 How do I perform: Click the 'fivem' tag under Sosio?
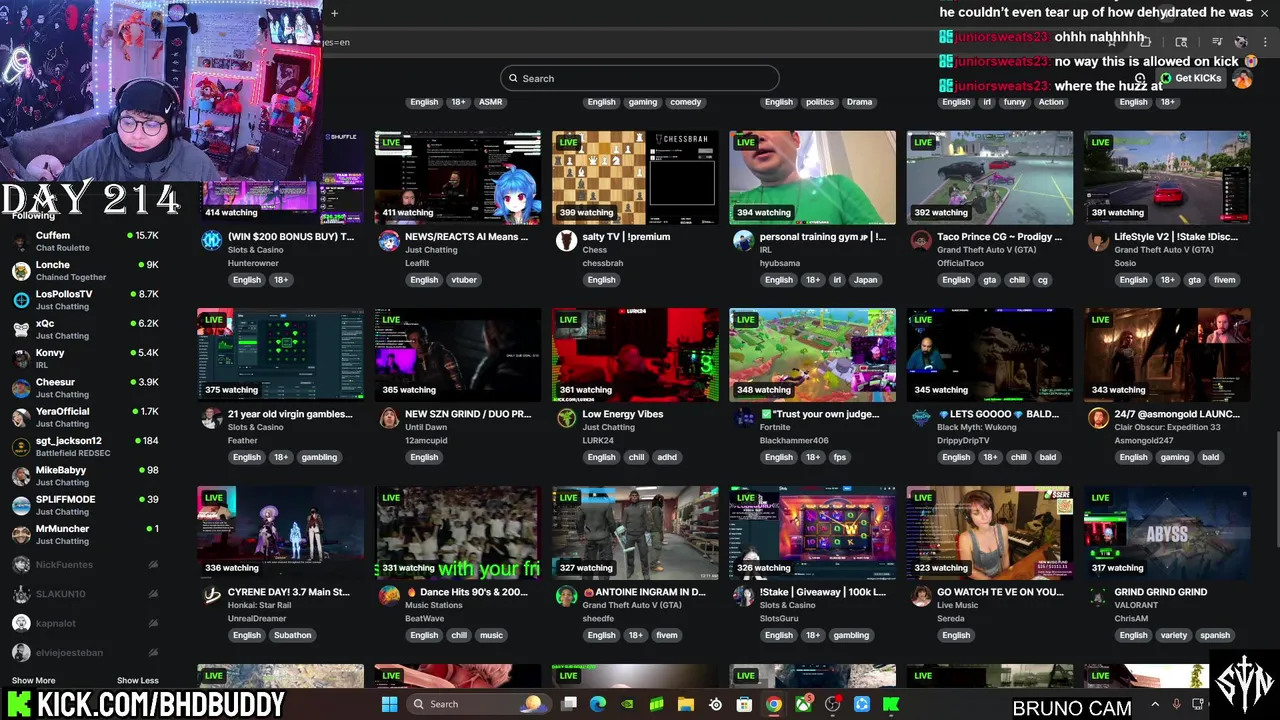coord(1225,280)
